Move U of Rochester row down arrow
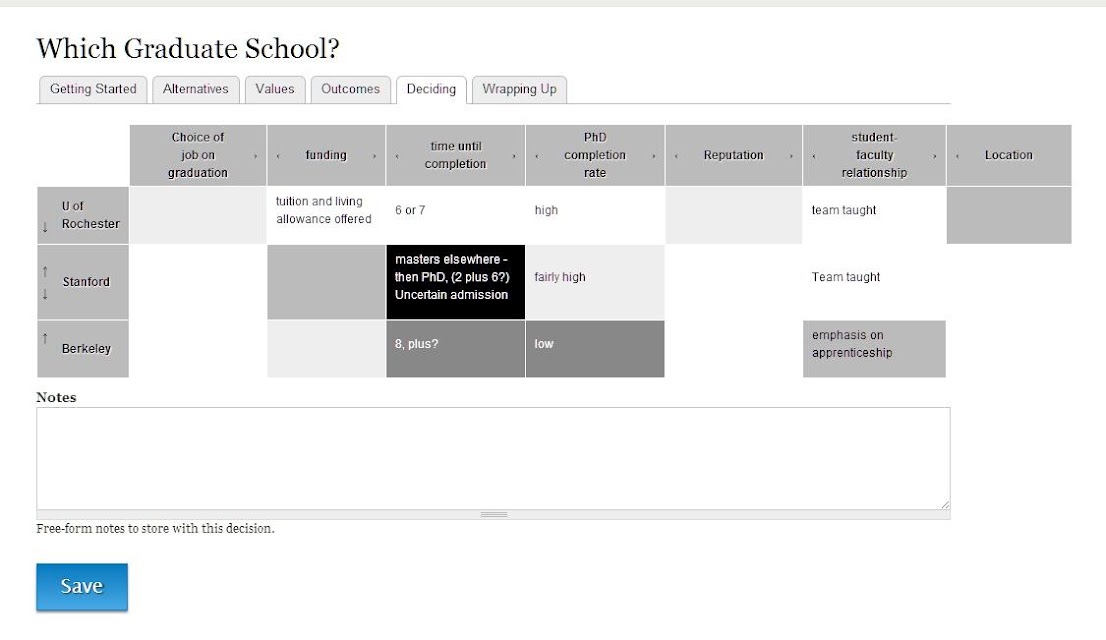This screenshot has width=1106, height=640. [45, 227]
